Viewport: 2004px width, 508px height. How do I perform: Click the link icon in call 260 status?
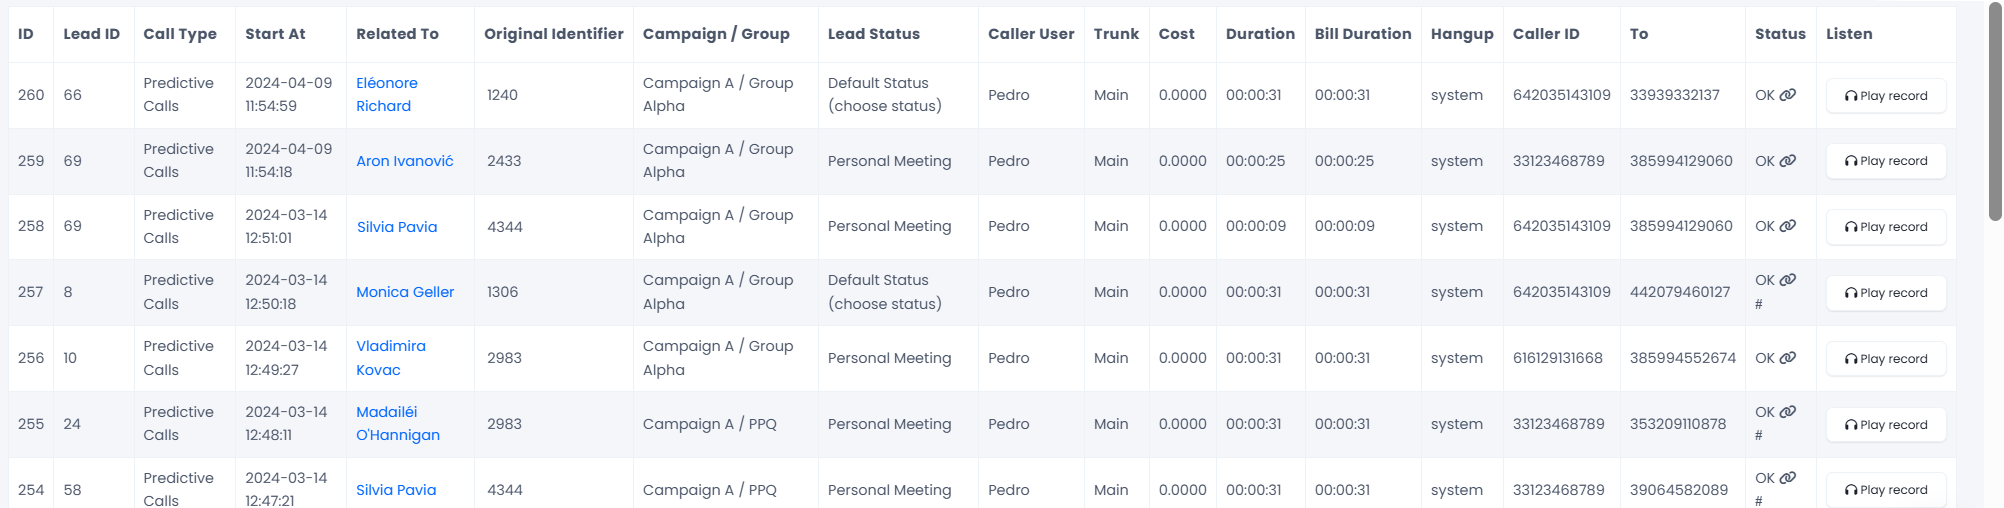coord(1788,95)
